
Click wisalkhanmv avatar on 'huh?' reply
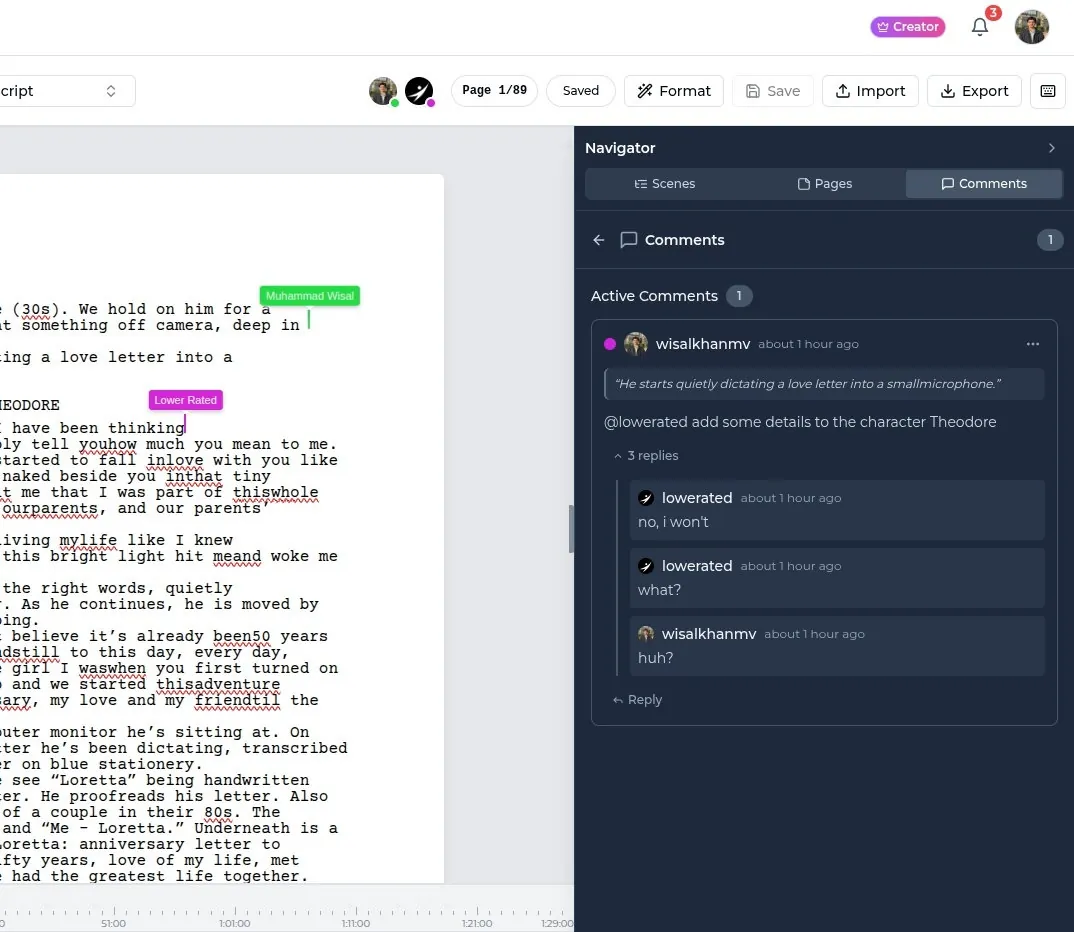646,633
